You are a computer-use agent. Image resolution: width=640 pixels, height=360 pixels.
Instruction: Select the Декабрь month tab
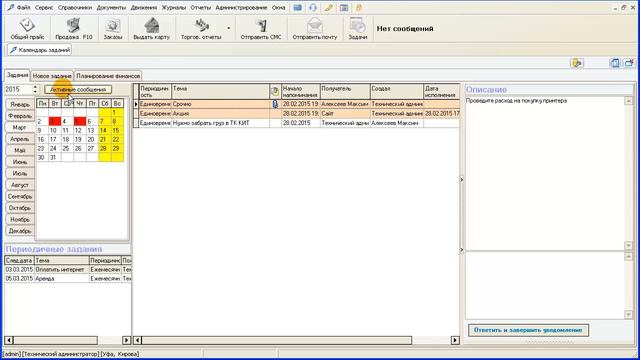pos(20,231)
